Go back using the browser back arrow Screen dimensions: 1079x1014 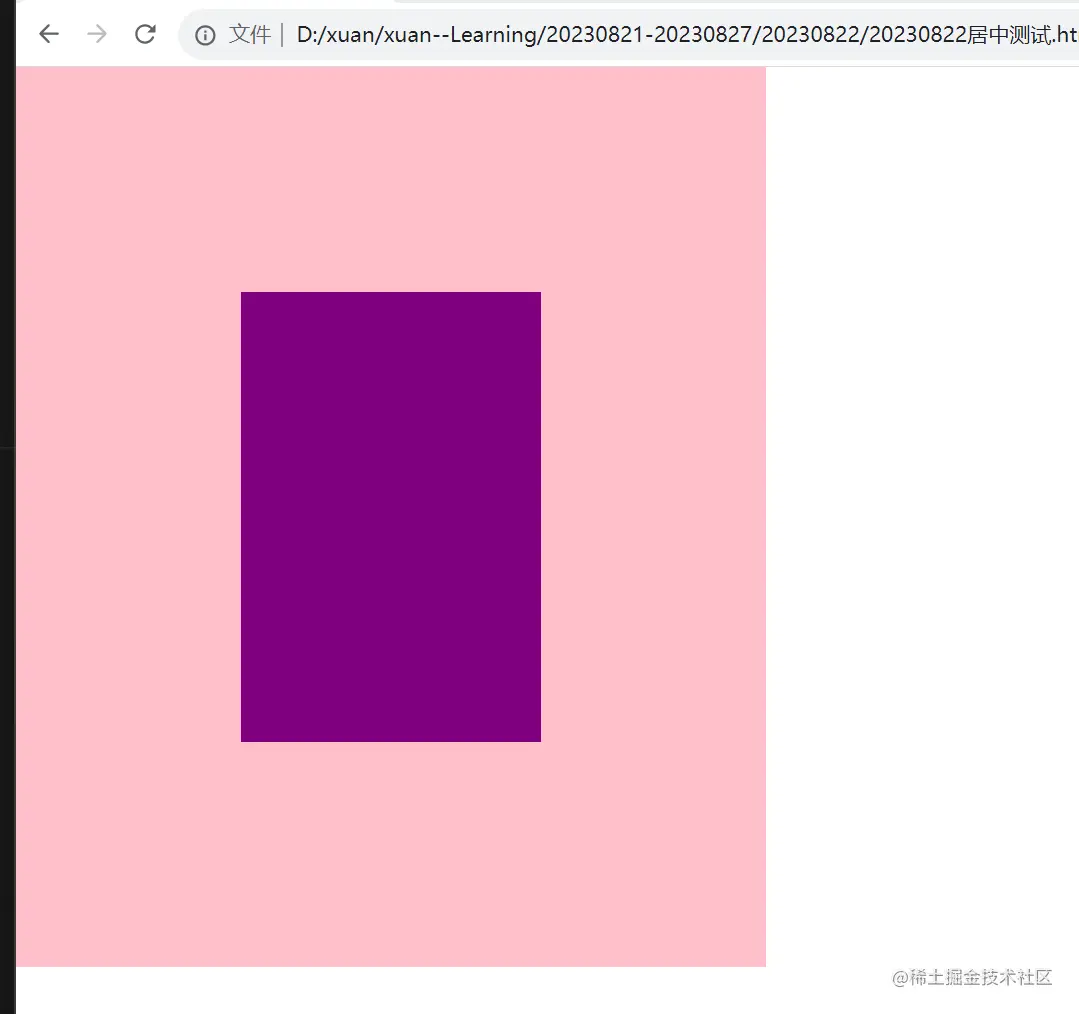(49, 34)
